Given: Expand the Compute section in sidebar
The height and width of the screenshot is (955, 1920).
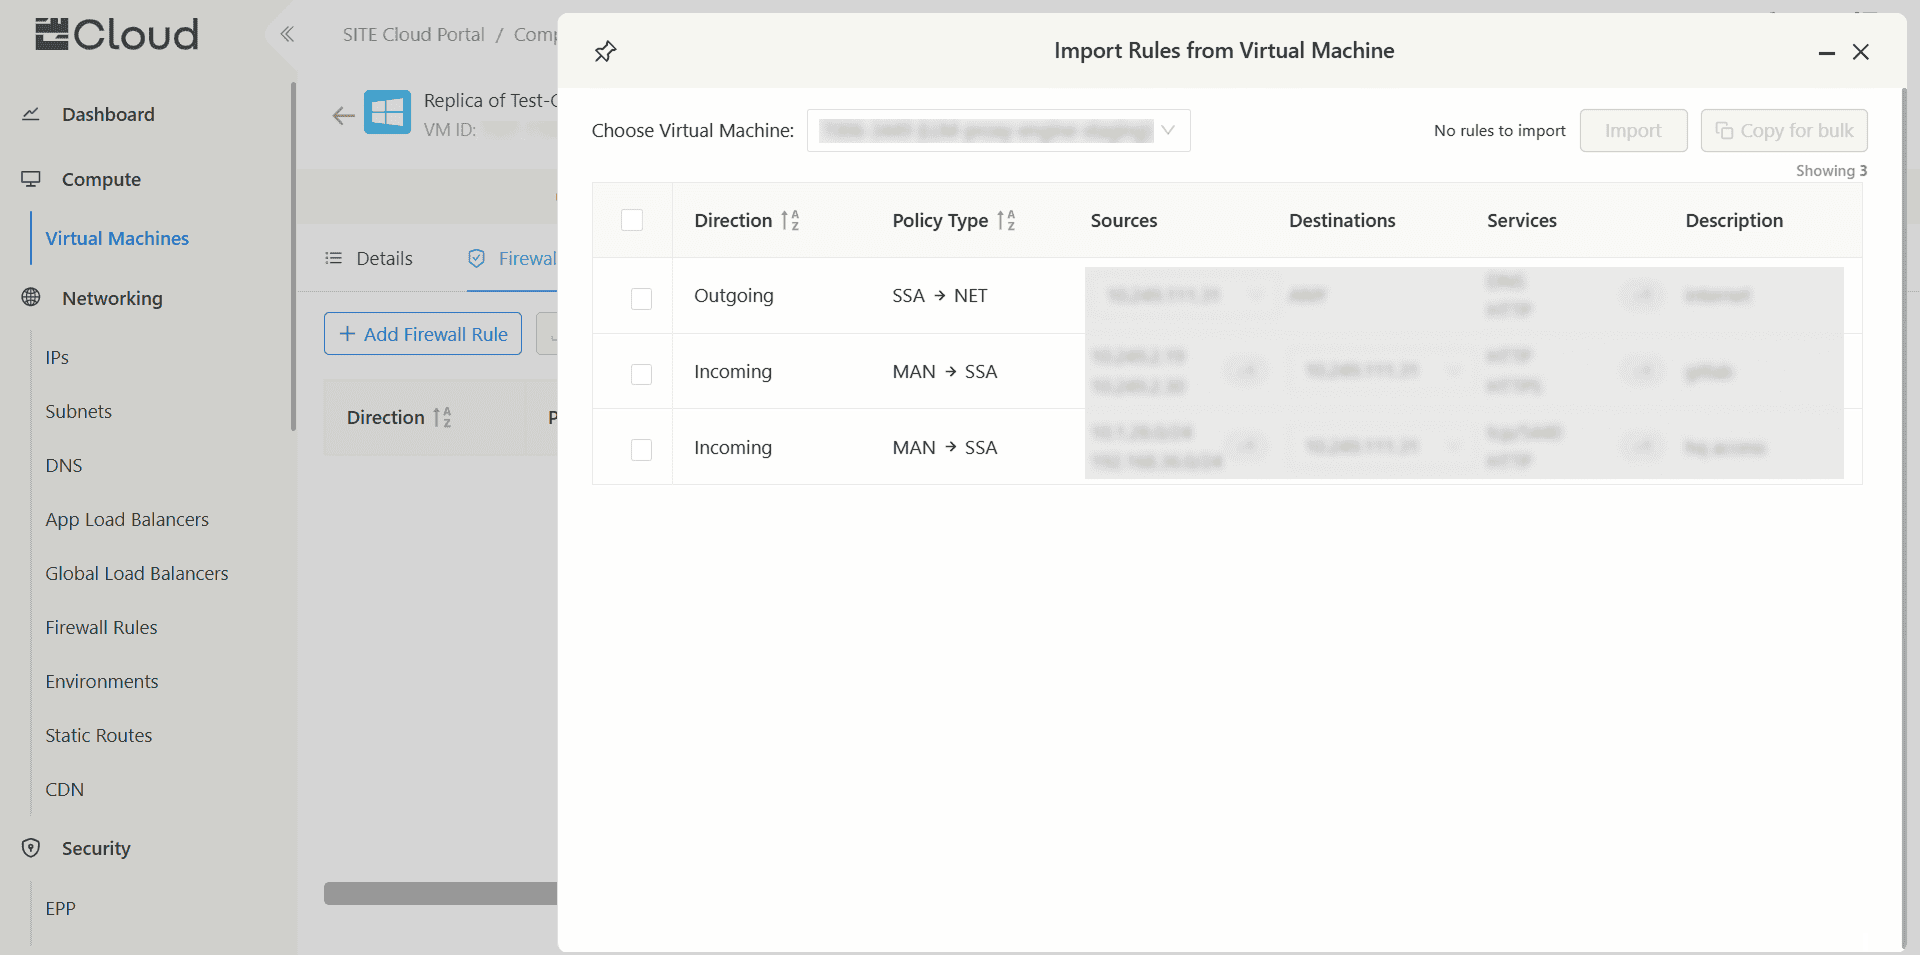Looking at the screenshot, I should point(101,179).
